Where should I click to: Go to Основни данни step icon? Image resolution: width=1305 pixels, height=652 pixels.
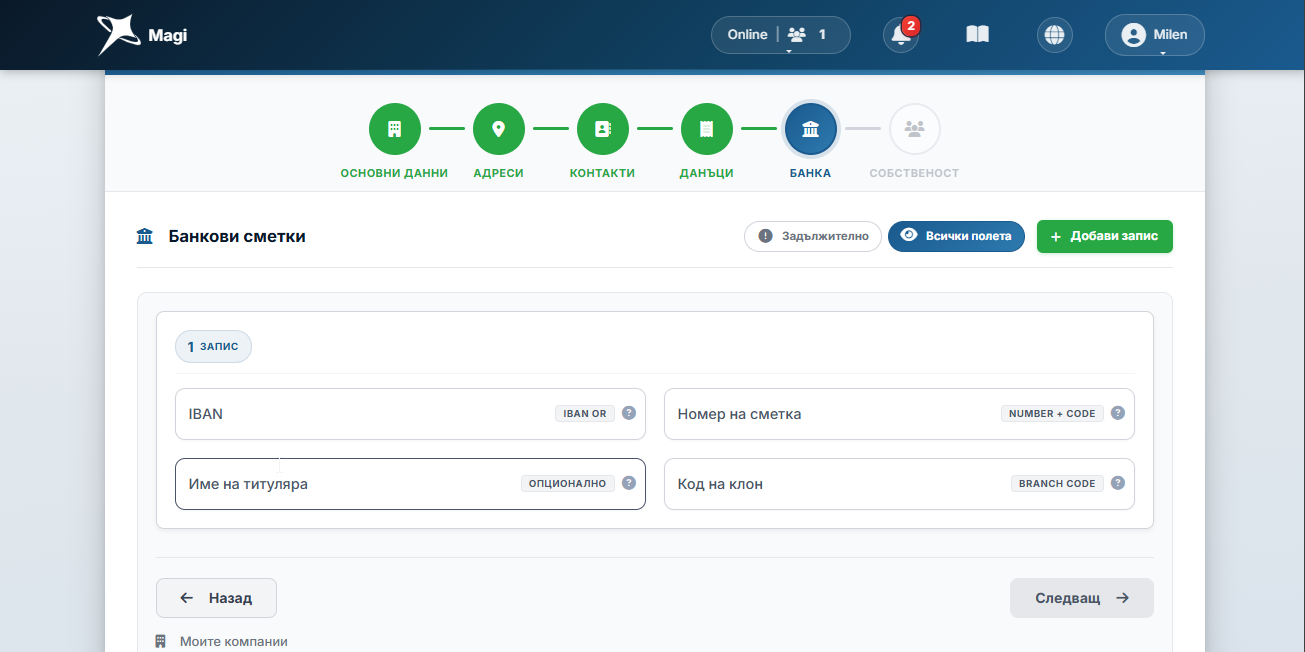pyautogui.click(x=394, y=129)
